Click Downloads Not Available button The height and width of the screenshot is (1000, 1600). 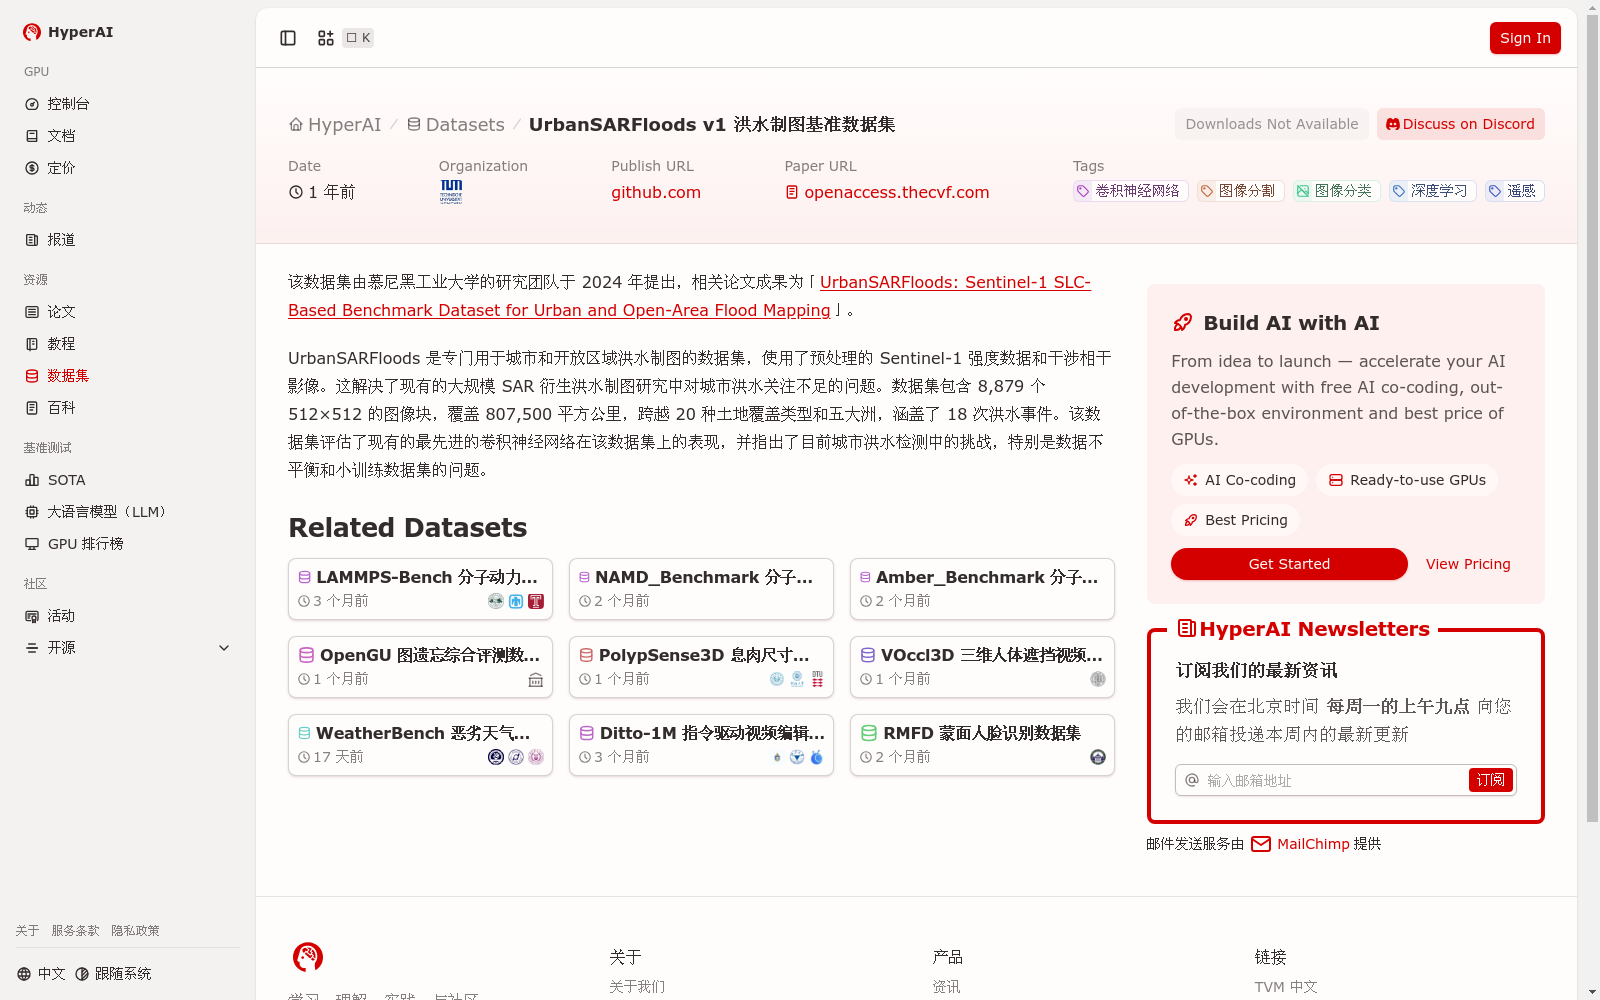click(x=1272, y=124)
